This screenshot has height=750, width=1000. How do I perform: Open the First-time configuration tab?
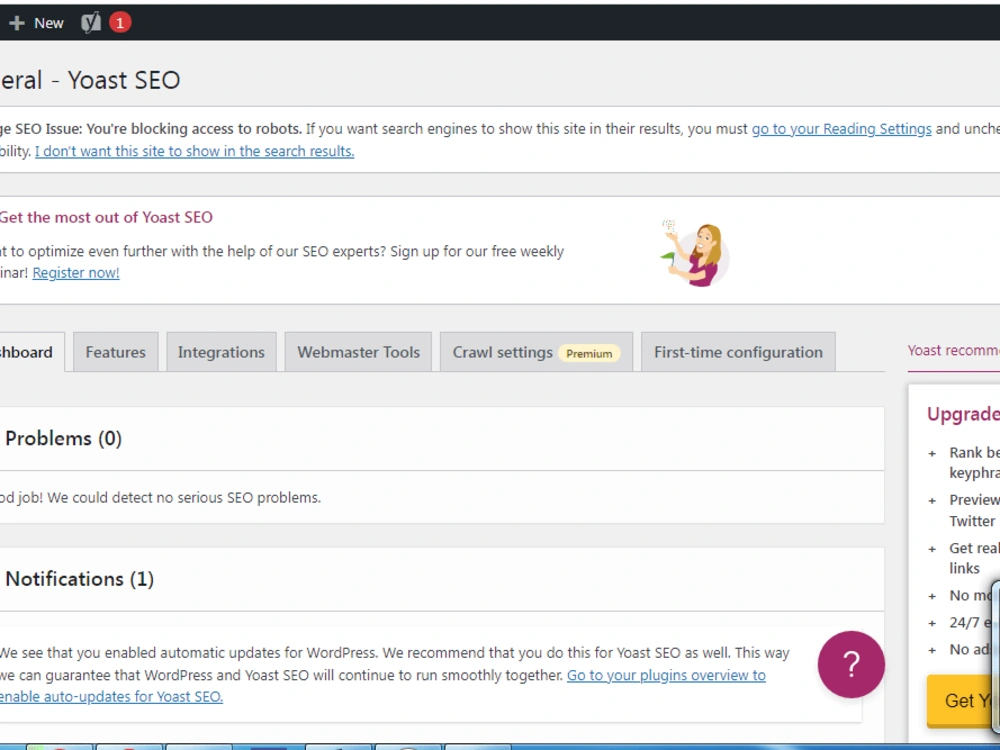(x=738, y=352)
